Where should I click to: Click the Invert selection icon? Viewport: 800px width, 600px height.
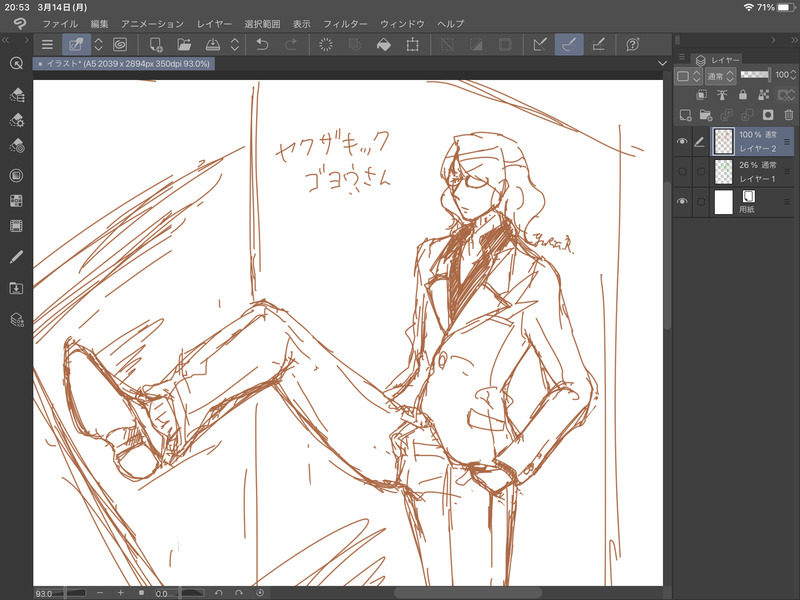pos(476,45)
